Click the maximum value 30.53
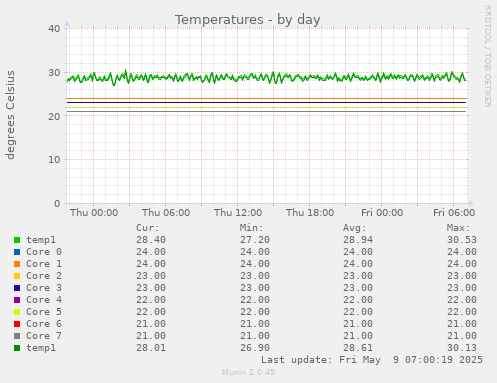 [462, 240]
